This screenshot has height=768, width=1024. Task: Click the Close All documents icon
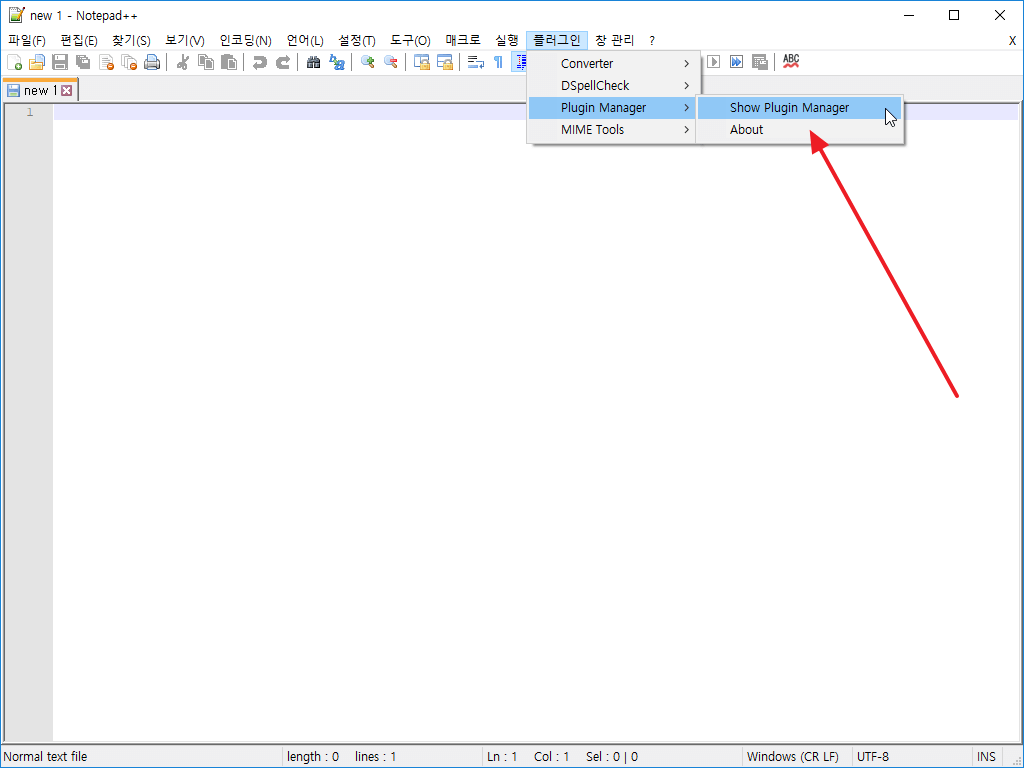pos(129,62)
